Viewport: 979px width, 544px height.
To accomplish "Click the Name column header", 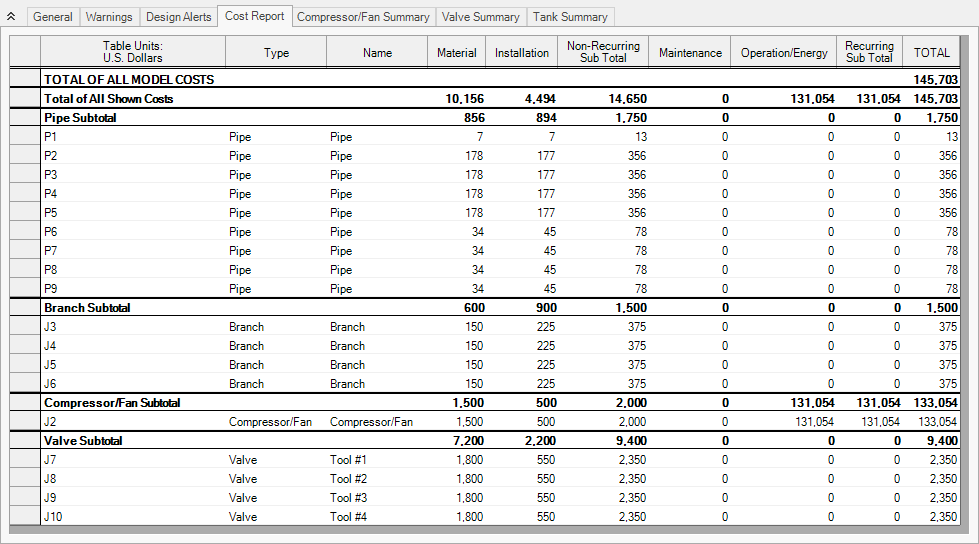I will click(377, 52).
